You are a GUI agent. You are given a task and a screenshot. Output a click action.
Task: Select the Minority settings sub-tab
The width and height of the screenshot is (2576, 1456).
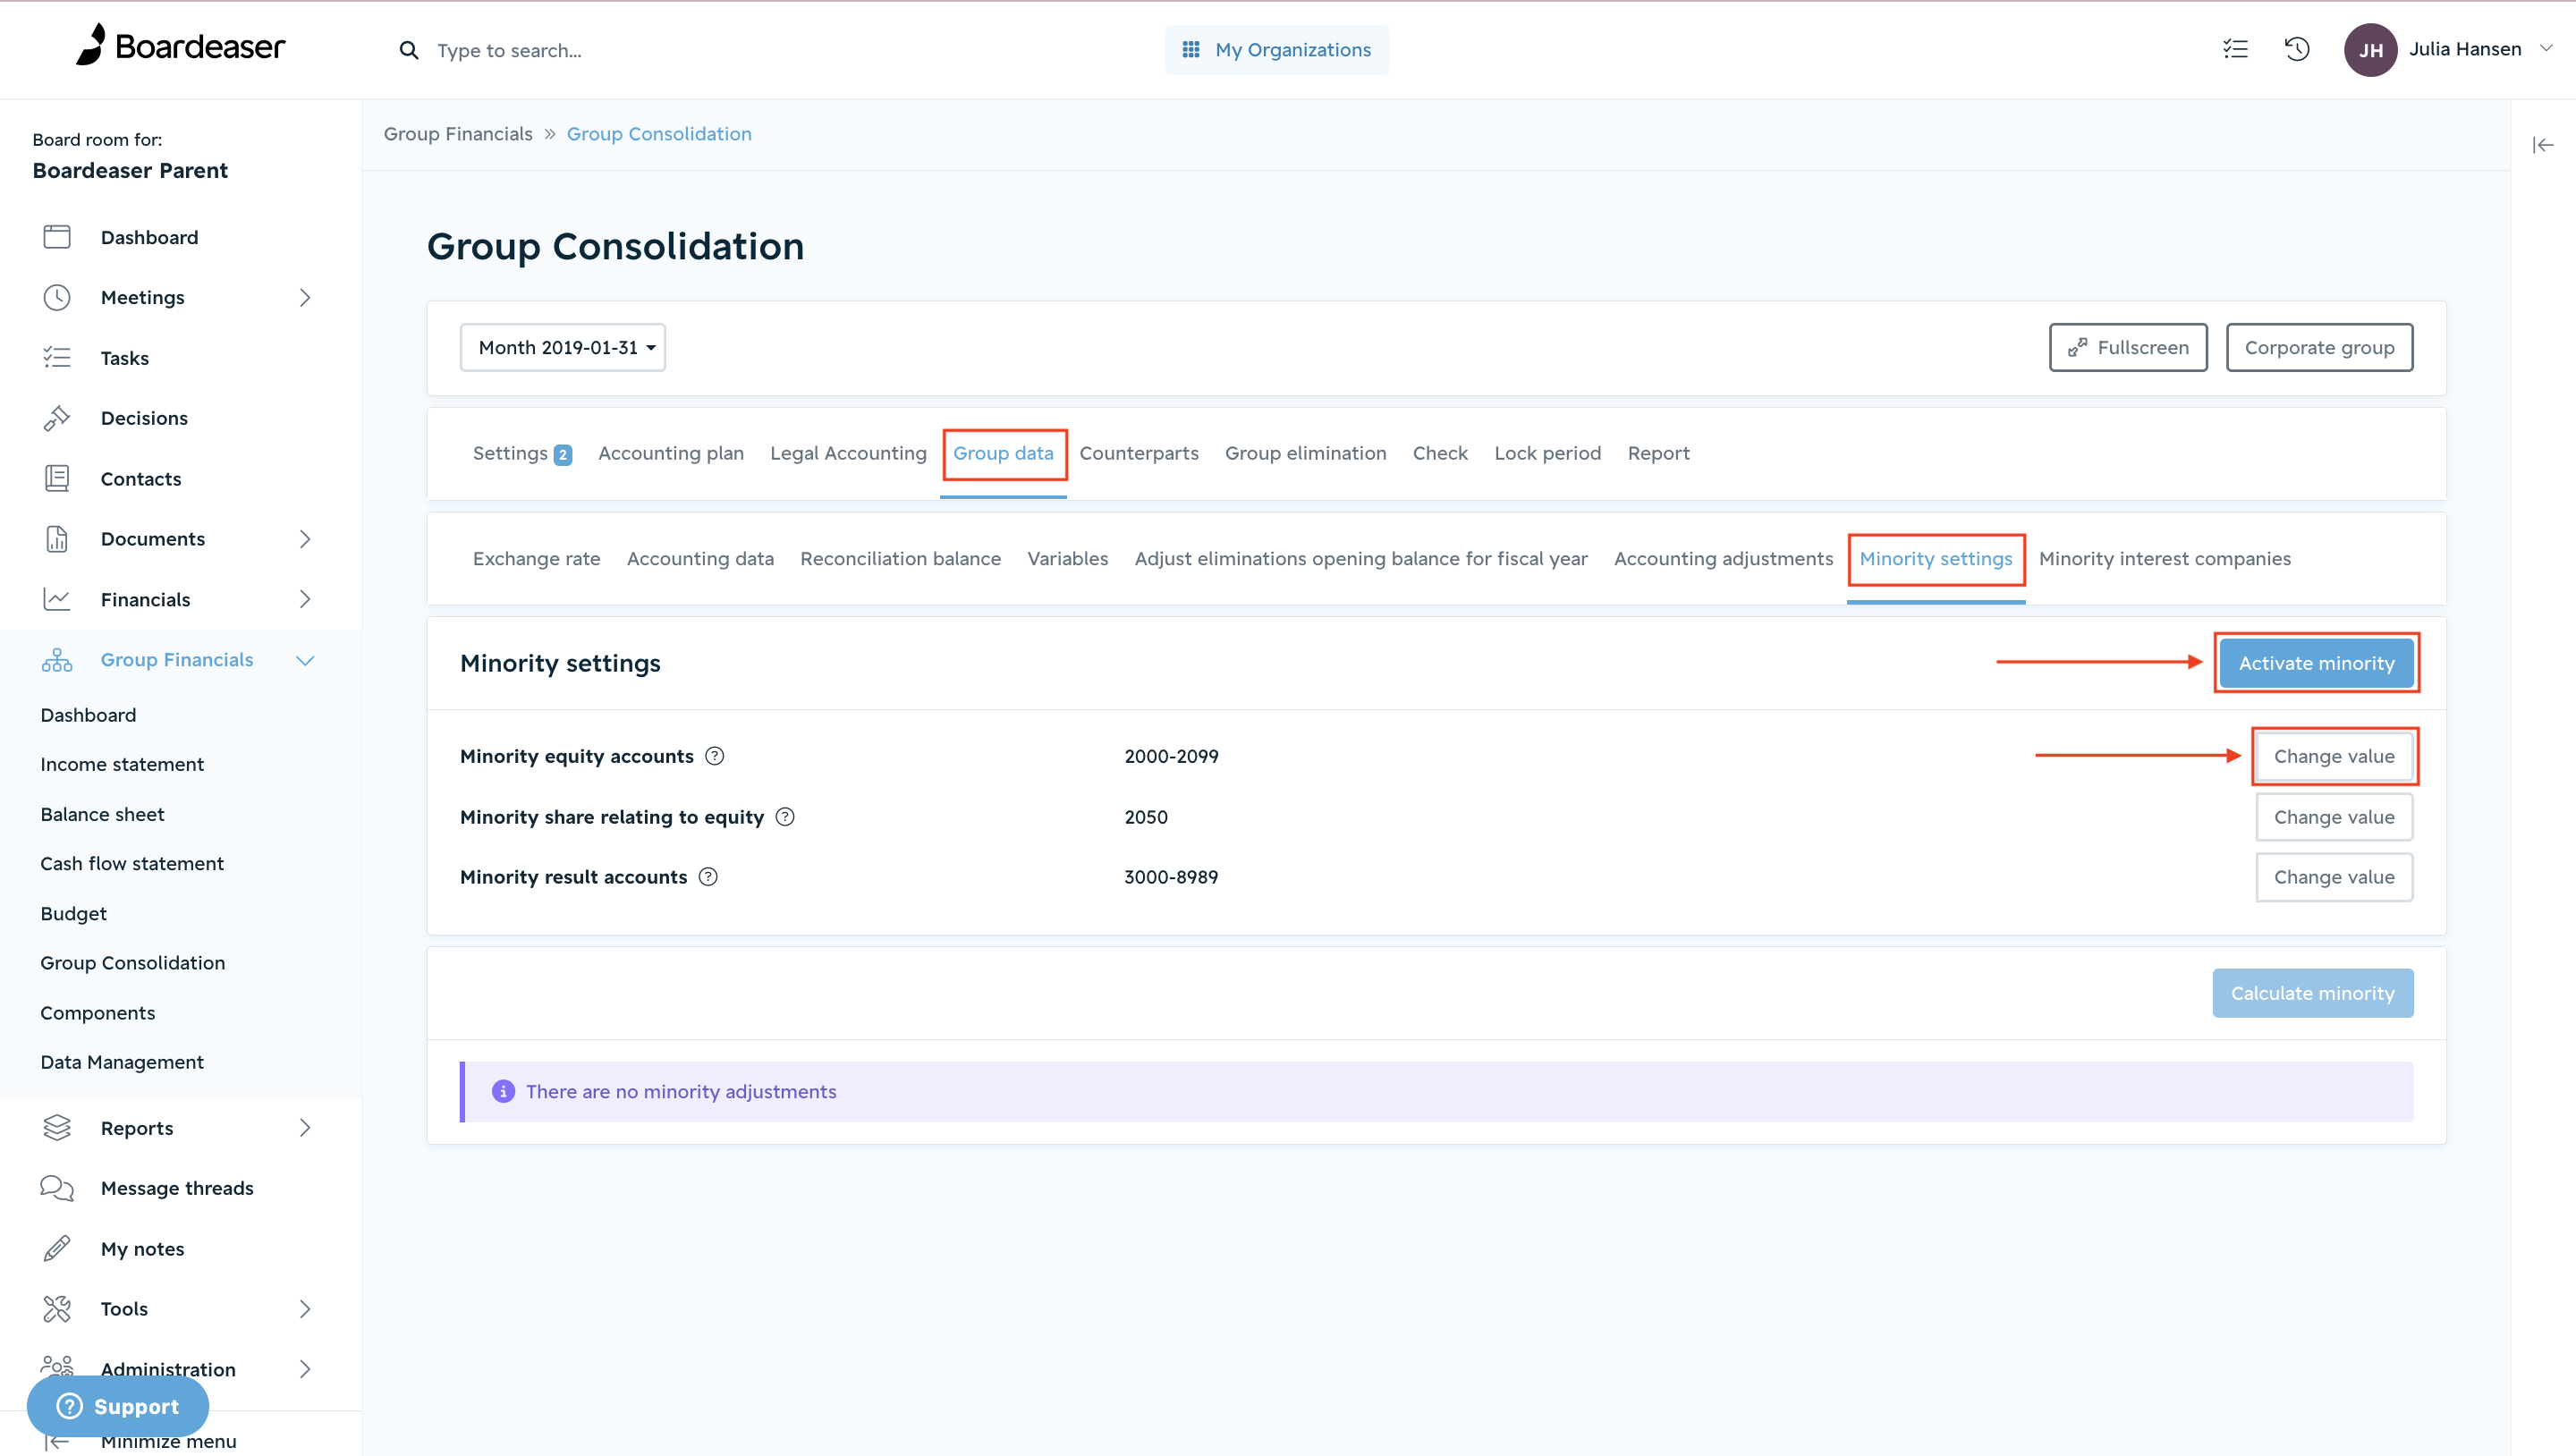click(x=1936, y=559)
